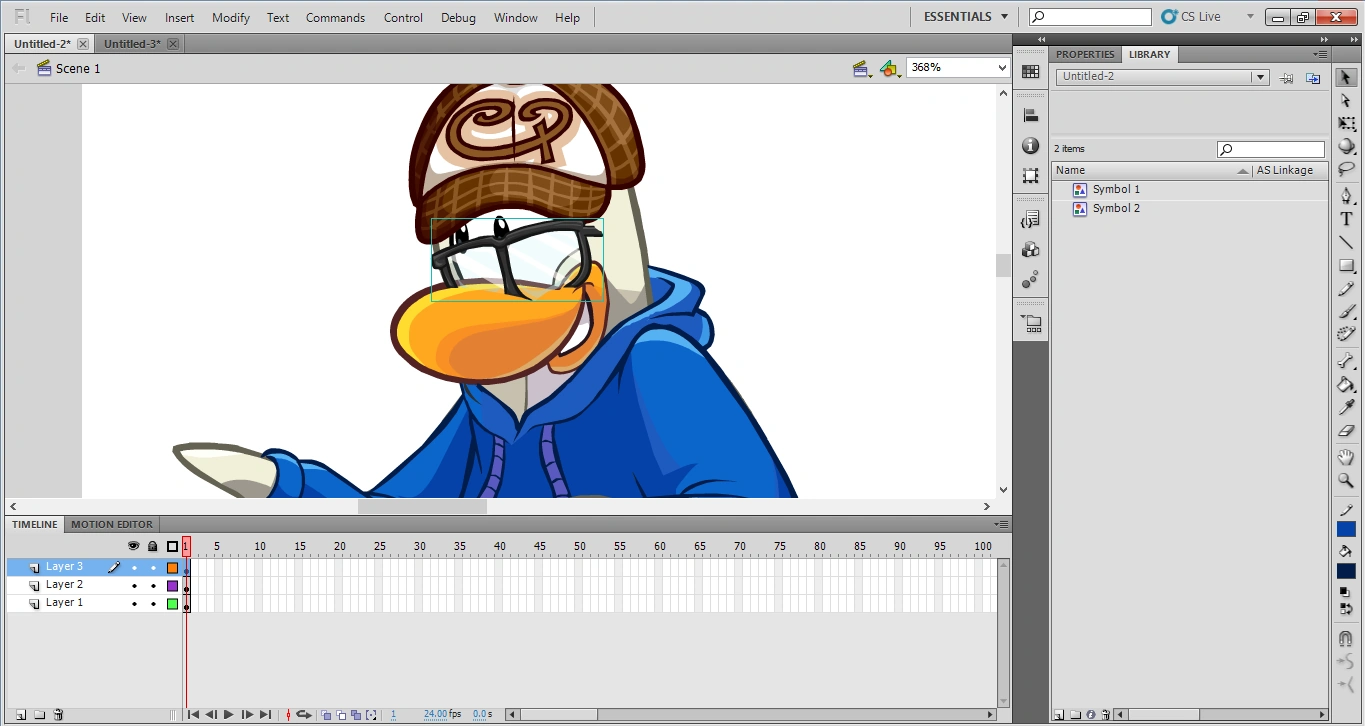Choose the Text tool
Image resolution: width=1365 pixels, height=726 pixels.
pos(1346,219)
